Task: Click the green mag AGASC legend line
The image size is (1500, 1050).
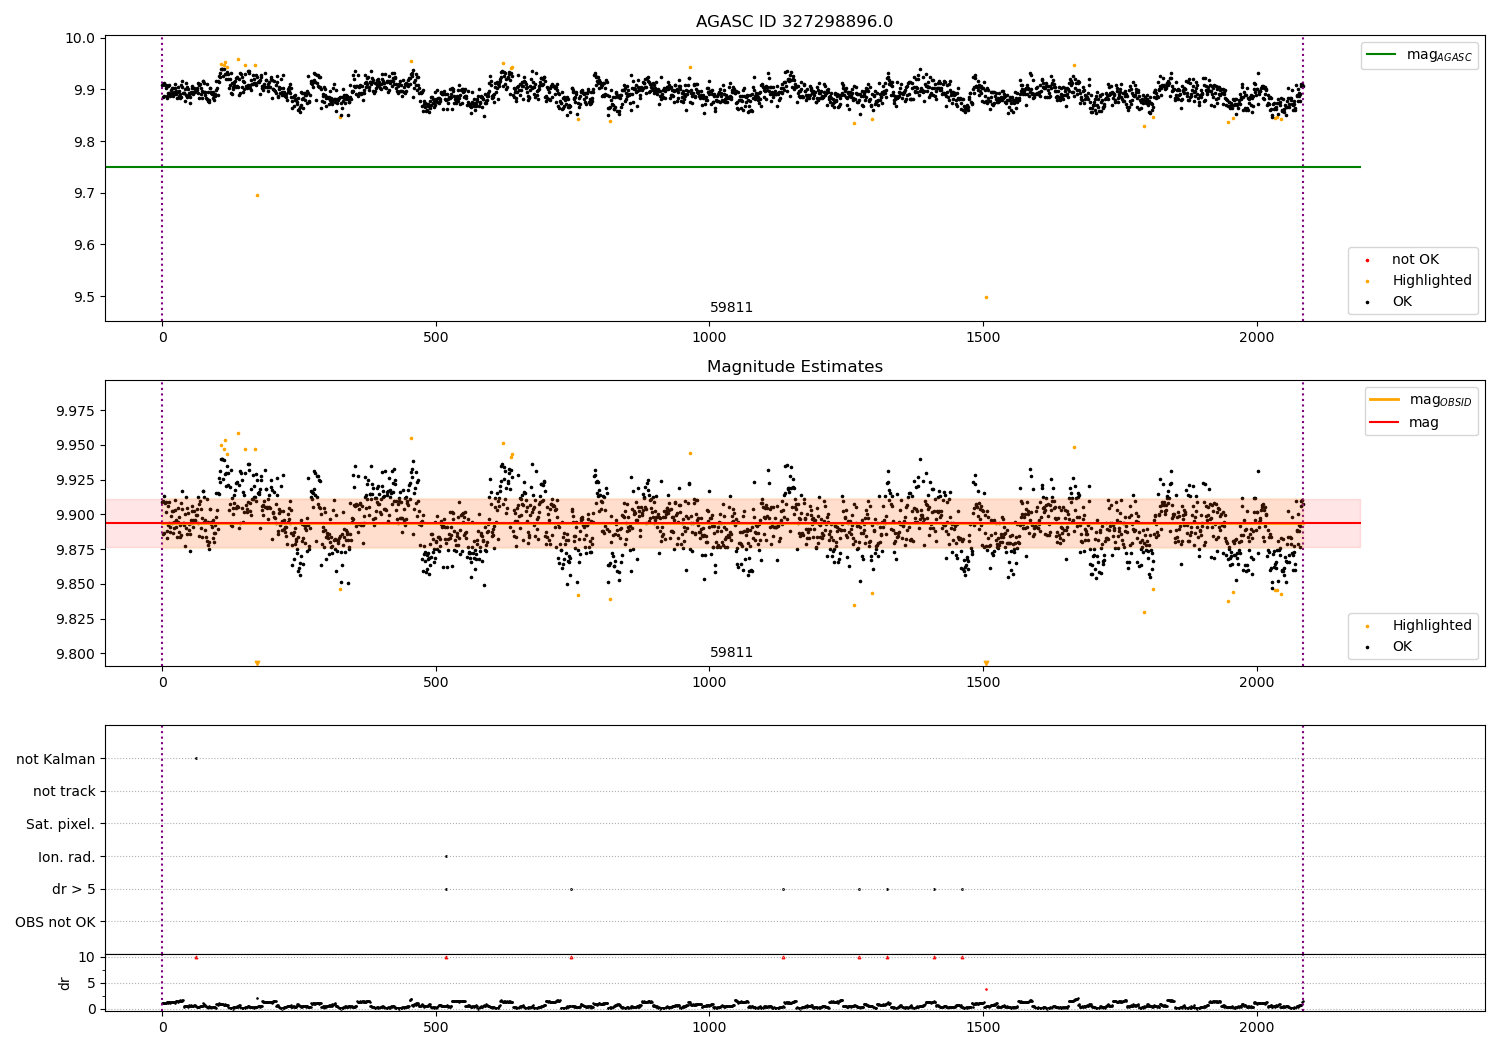Action: (x=1383, y=55)
